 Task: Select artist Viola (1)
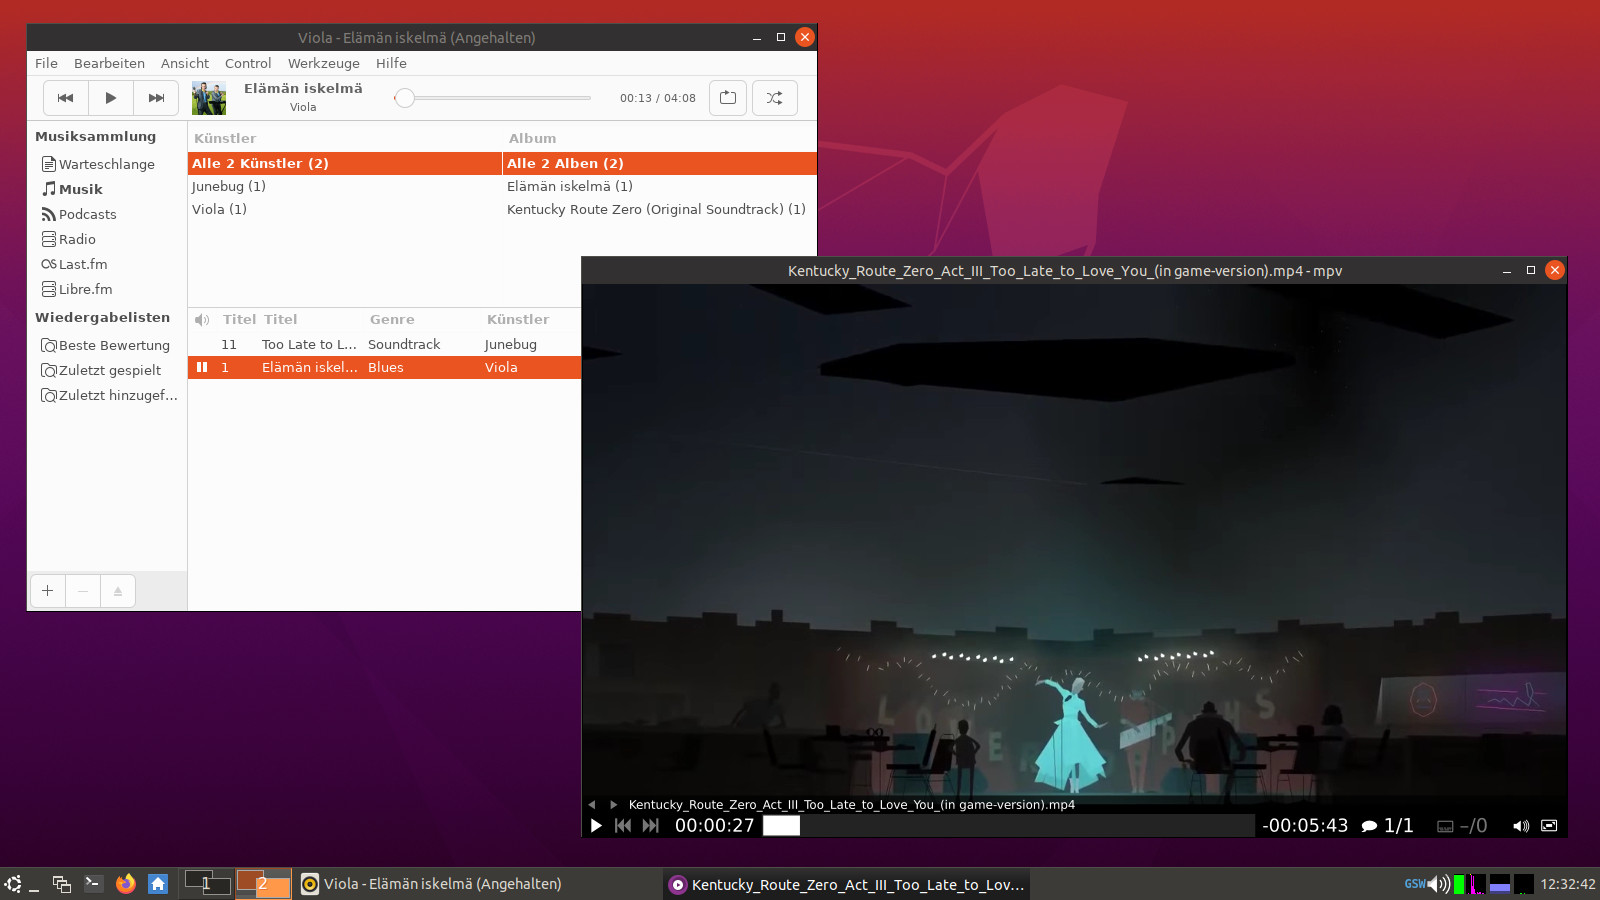tap(345, 209)
